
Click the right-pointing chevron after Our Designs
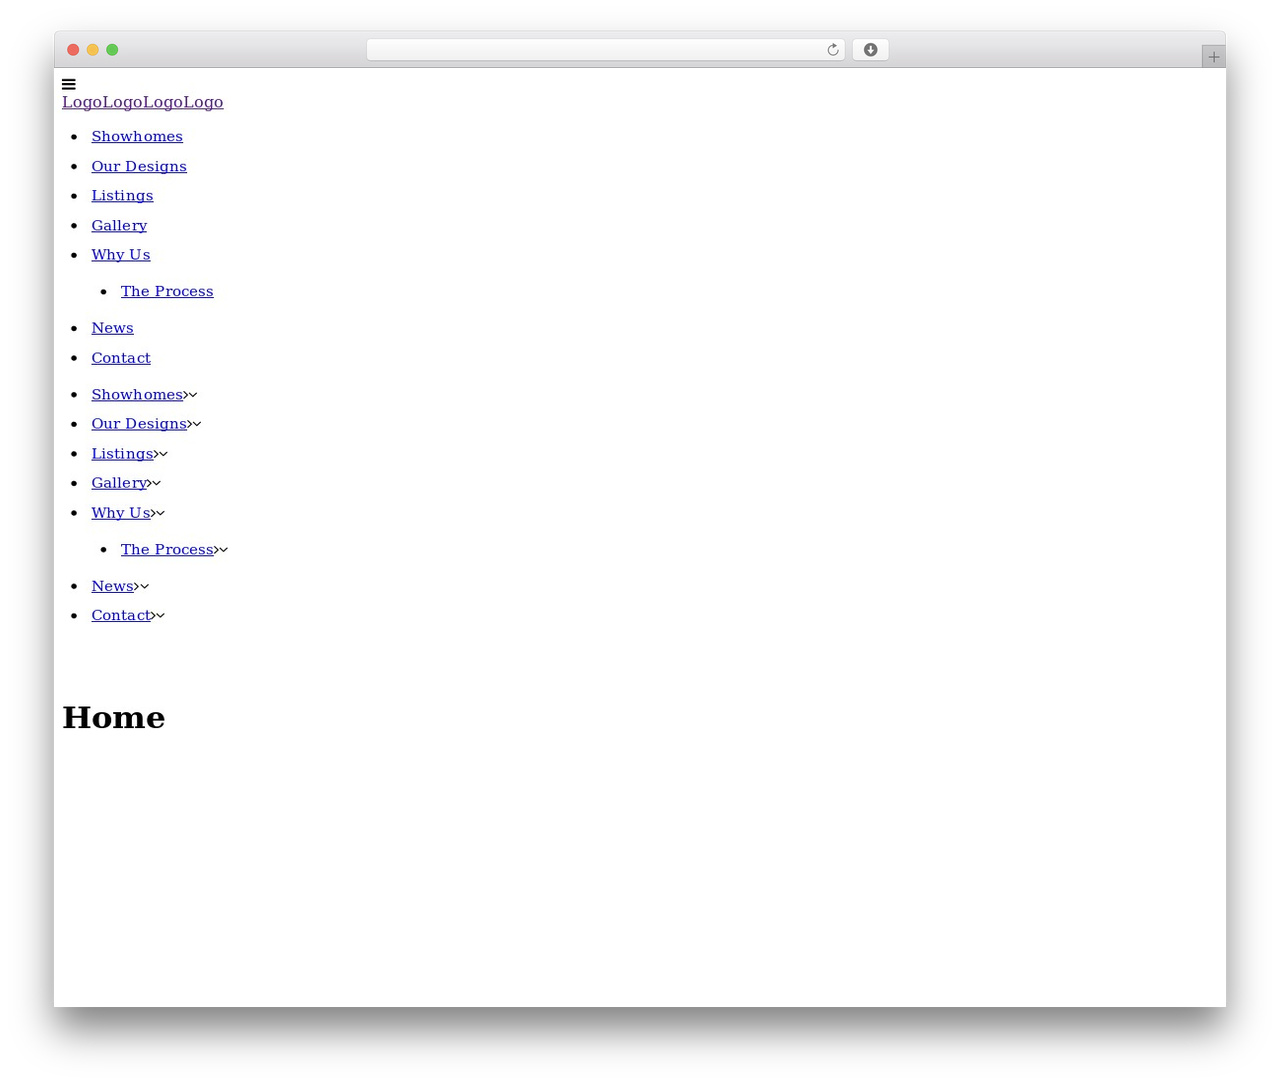coord(190,424)
